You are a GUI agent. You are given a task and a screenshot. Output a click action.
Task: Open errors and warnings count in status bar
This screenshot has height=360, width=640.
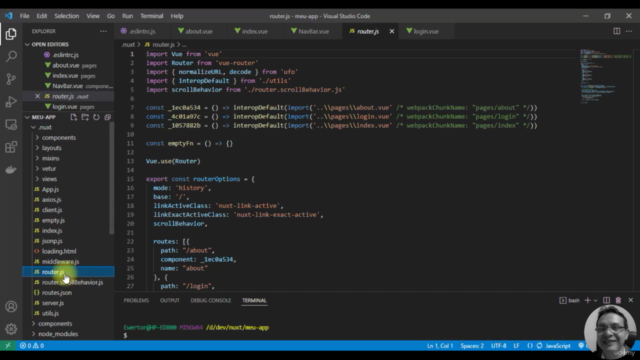point(32,346)
